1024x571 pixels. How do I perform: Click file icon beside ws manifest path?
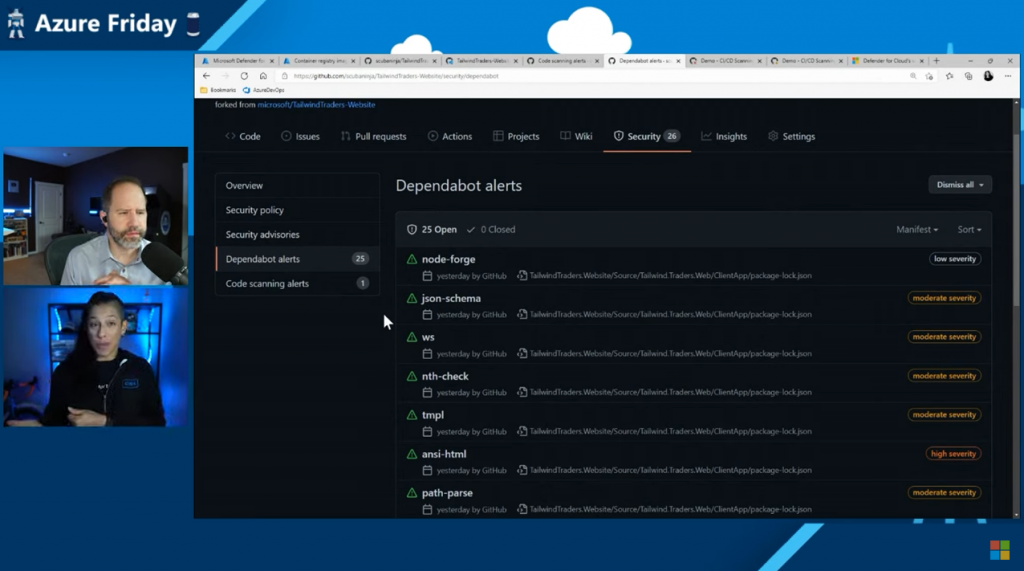tap(522, 353)
